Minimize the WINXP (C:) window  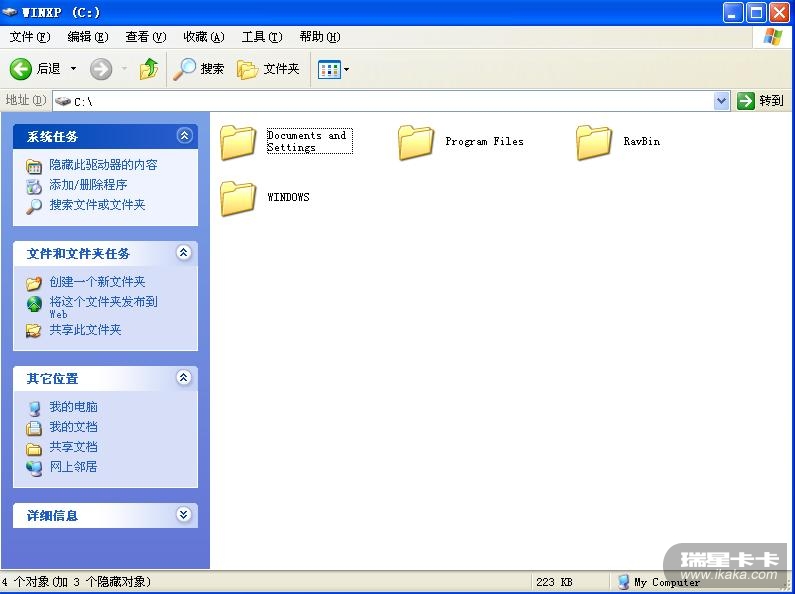point(733,13)
